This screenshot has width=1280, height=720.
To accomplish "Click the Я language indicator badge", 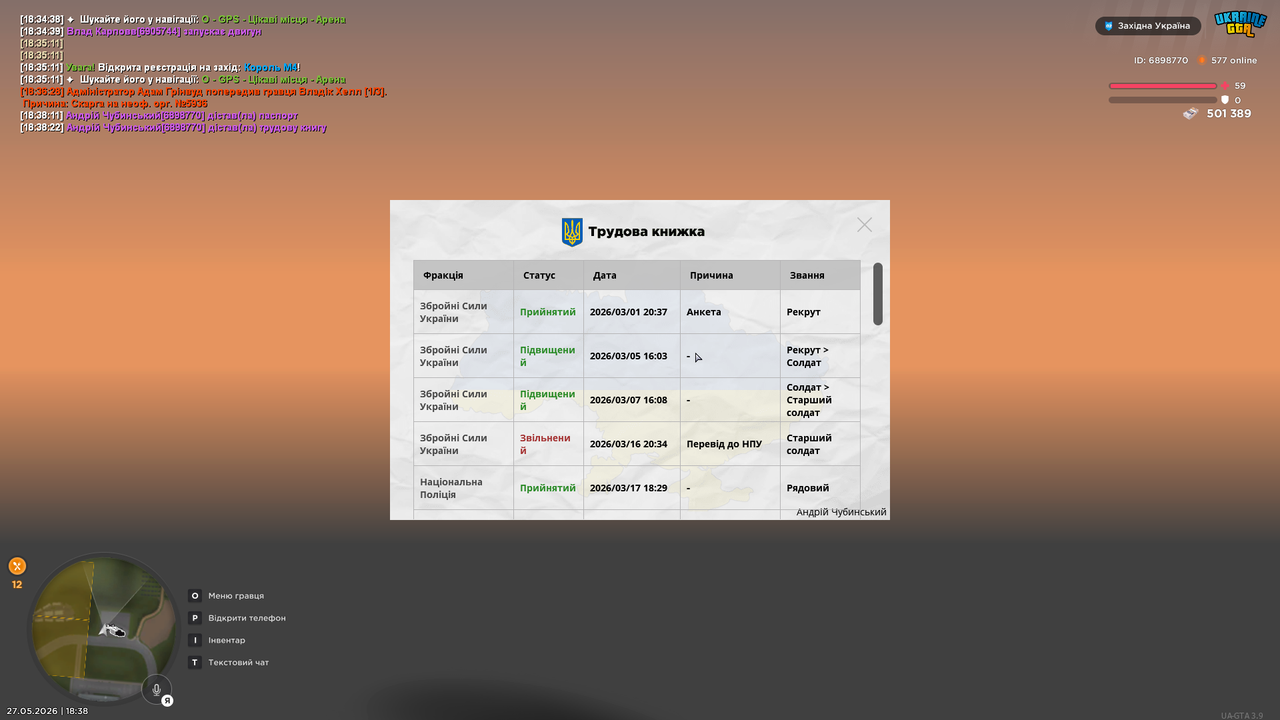I will point(168,700).
